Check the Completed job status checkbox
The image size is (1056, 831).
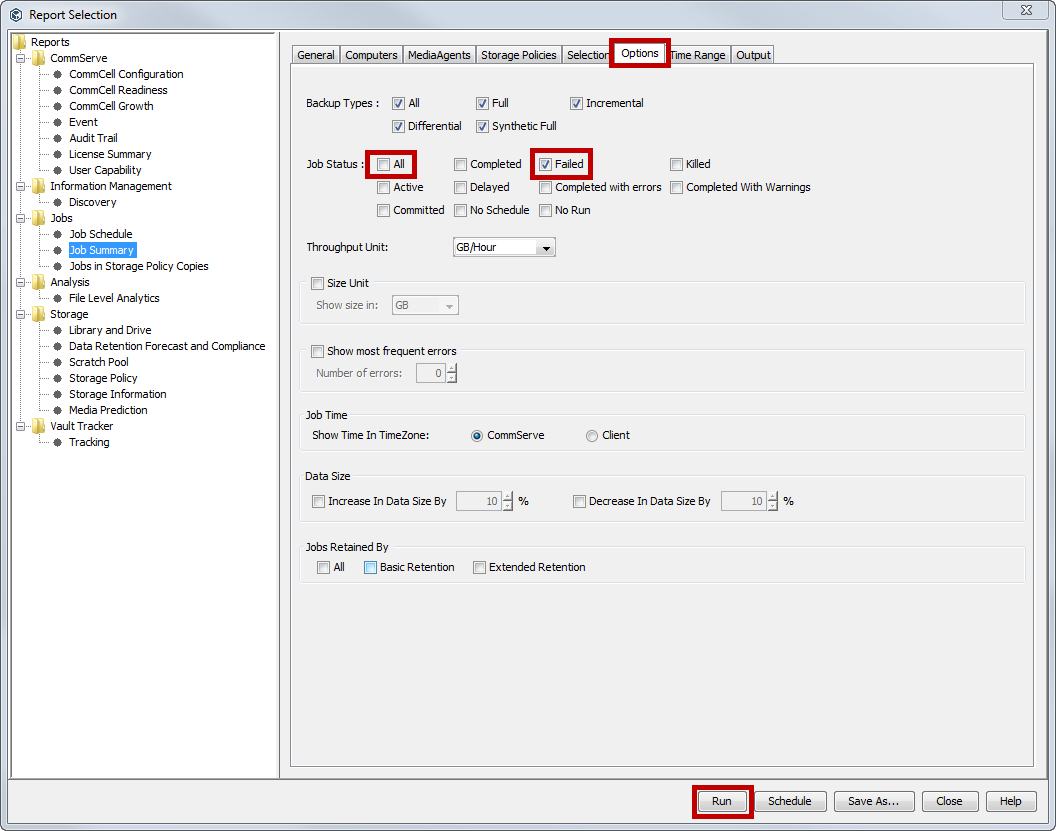461,165
